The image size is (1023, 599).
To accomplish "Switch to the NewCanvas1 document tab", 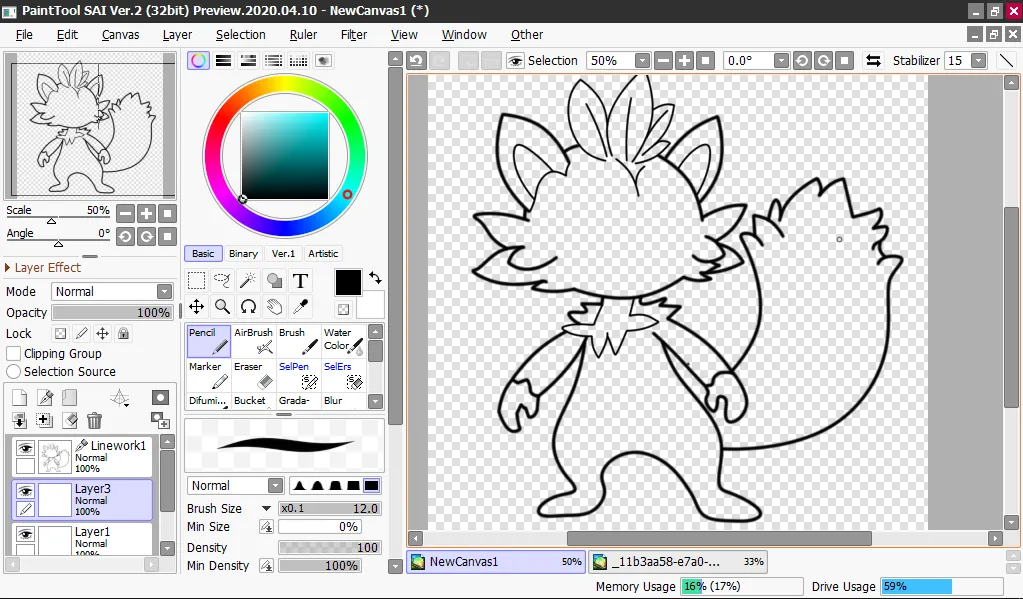I will [496, 561].
